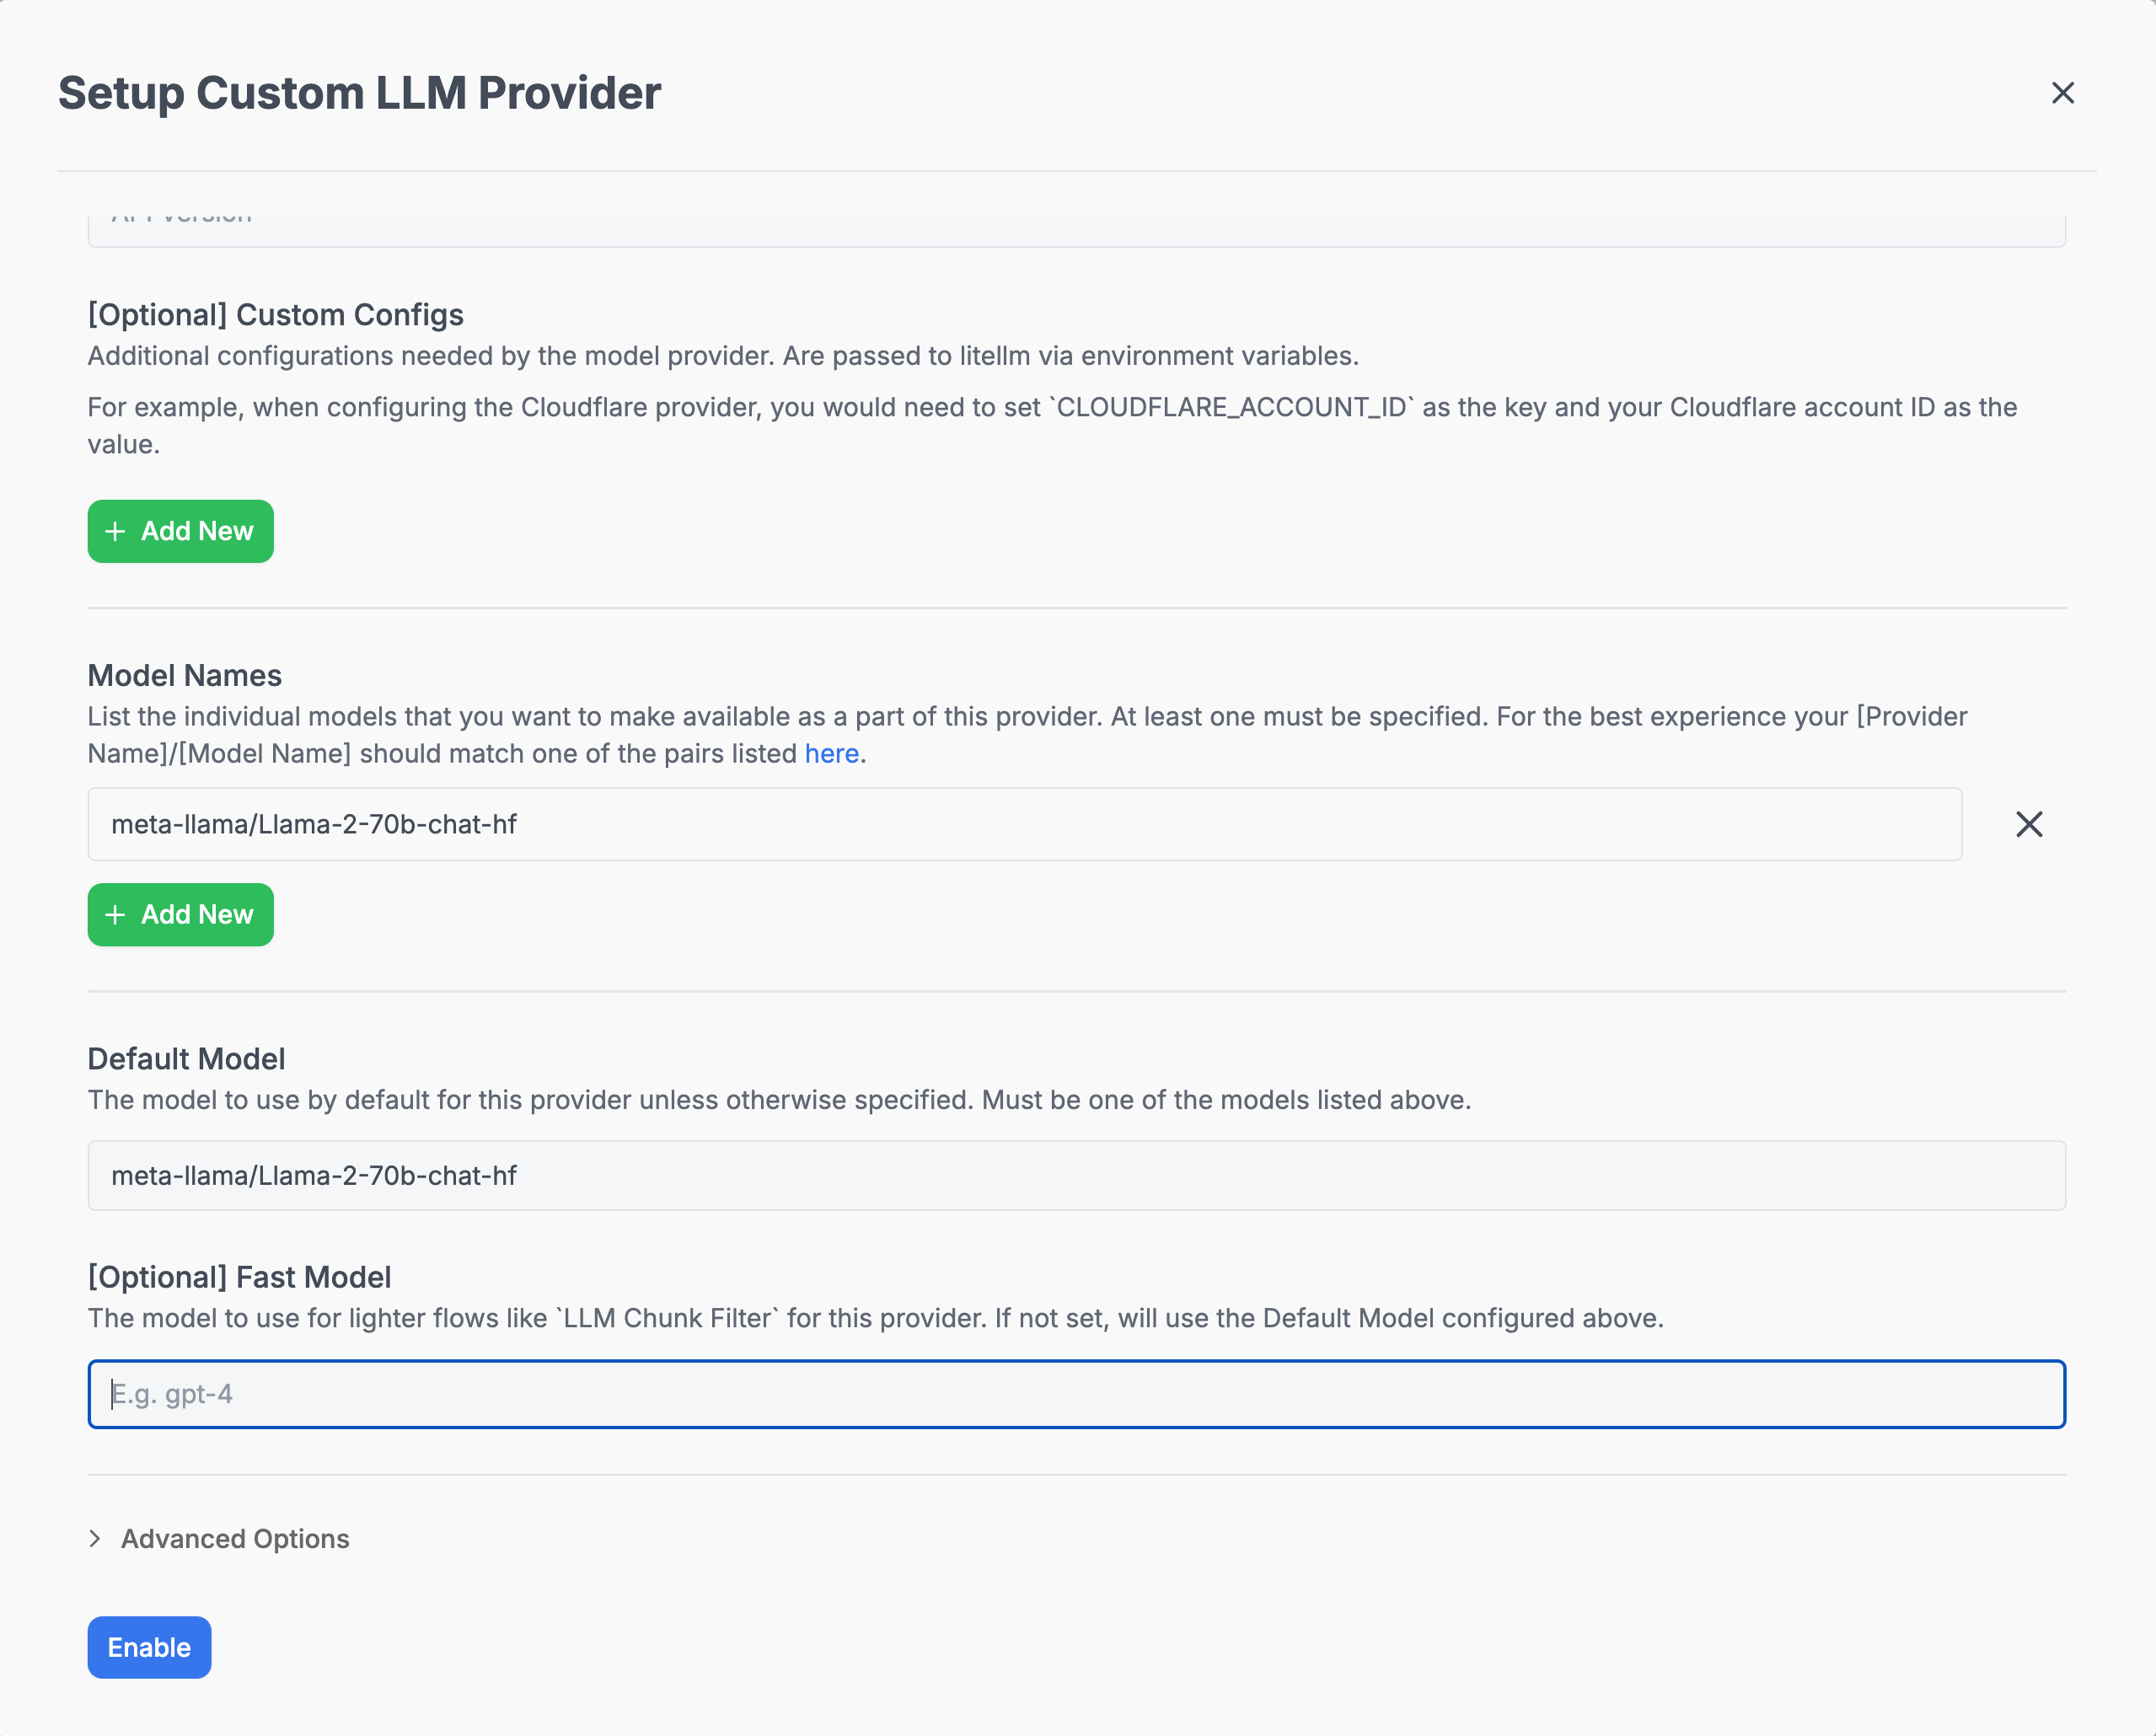This screenshot has height=1736, width=2156.
Task: Click the Fast Model input box
Action: pyautogui.click(x=1076, y=1393)
